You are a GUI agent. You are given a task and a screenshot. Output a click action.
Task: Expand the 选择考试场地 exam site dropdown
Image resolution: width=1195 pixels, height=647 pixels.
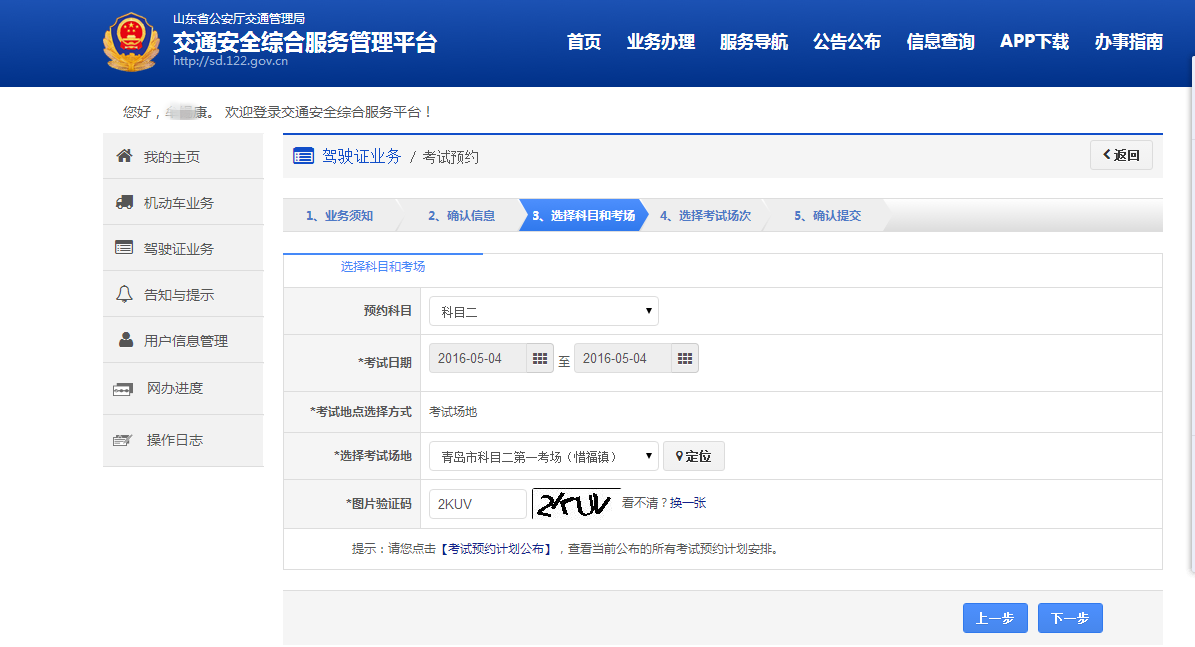click(544, 456)
